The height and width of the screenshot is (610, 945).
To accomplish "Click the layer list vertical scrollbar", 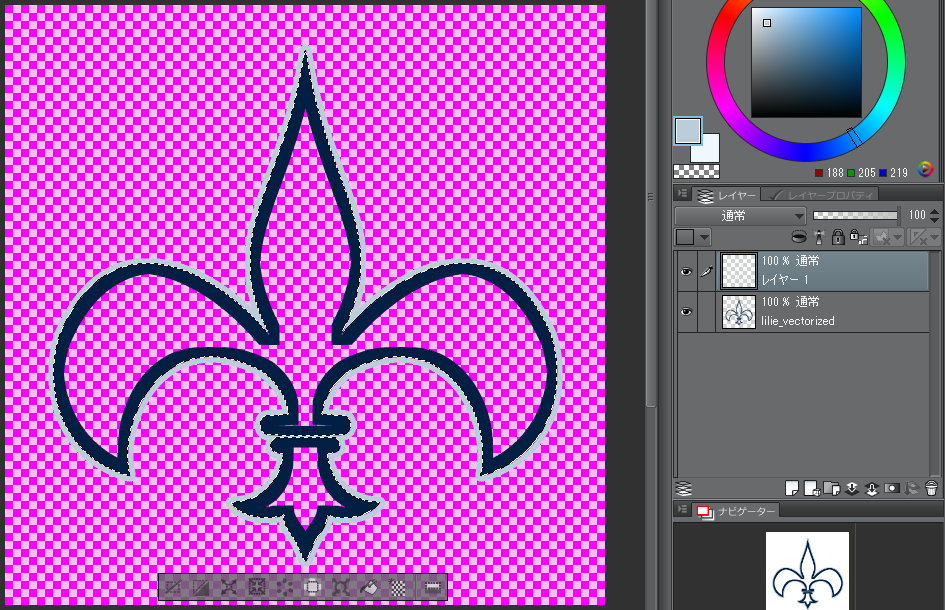I will [934, 364].
